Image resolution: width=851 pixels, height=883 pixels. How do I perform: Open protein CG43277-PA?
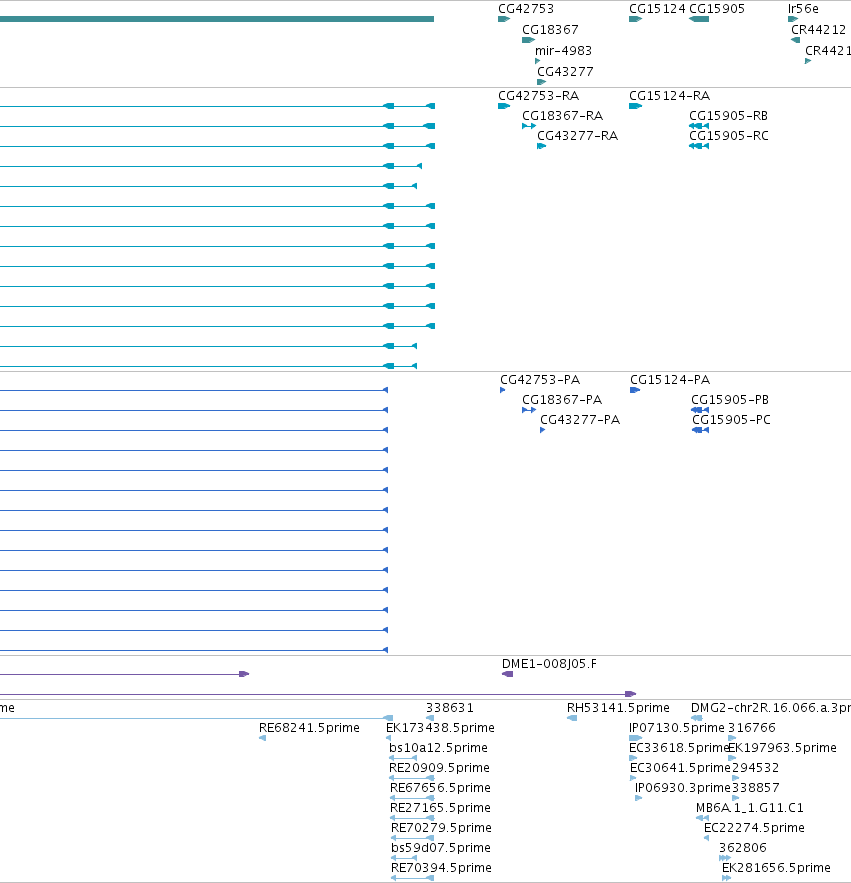(x=580, y=420)
